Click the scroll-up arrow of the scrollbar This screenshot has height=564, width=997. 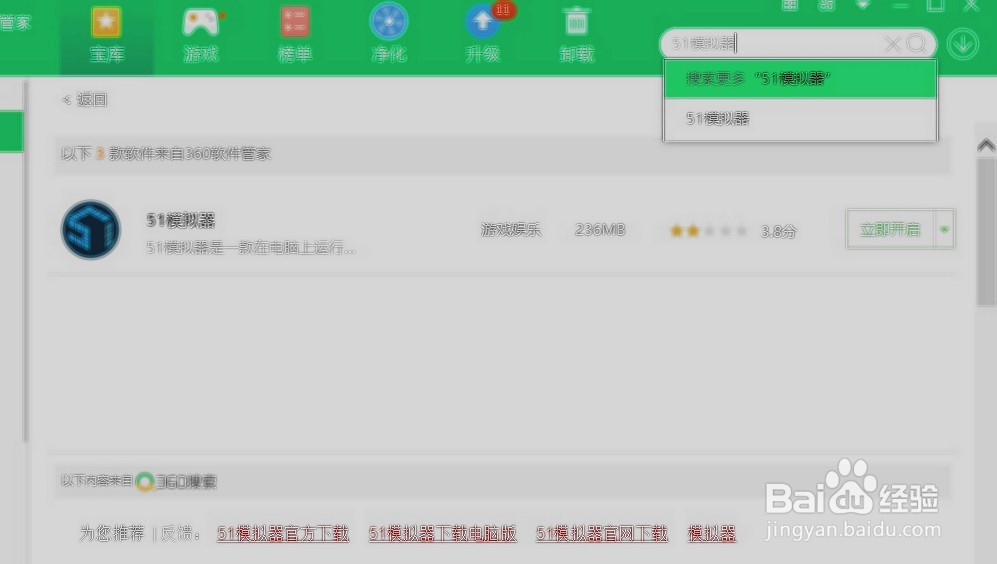point(986,146)
